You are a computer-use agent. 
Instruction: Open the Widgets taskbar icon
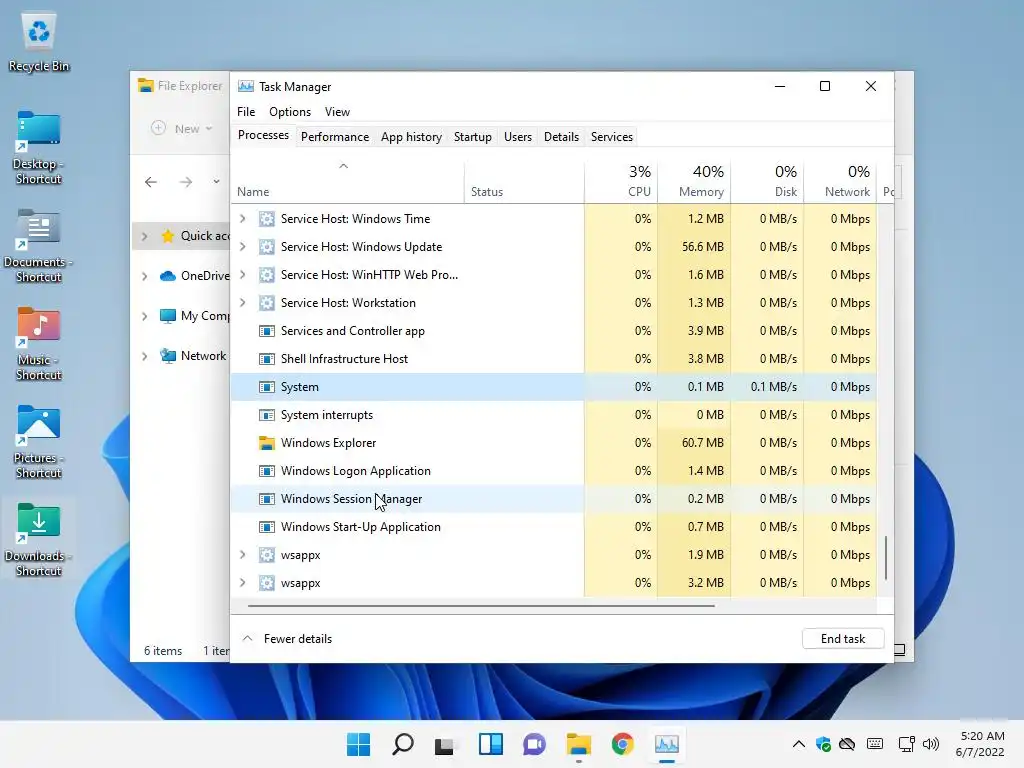tap(490, 744)
